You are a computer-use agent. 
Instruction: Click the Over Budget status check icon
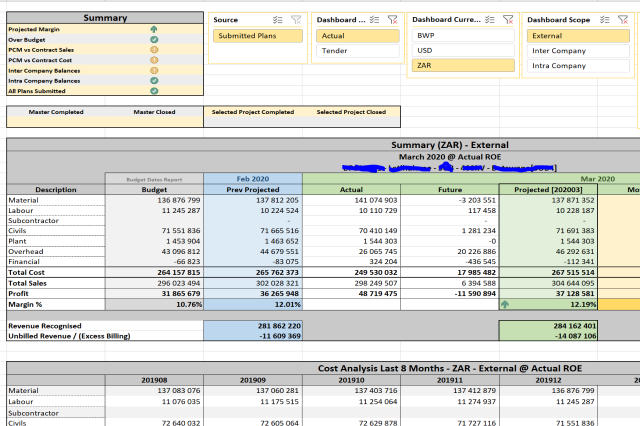point(152,40)
